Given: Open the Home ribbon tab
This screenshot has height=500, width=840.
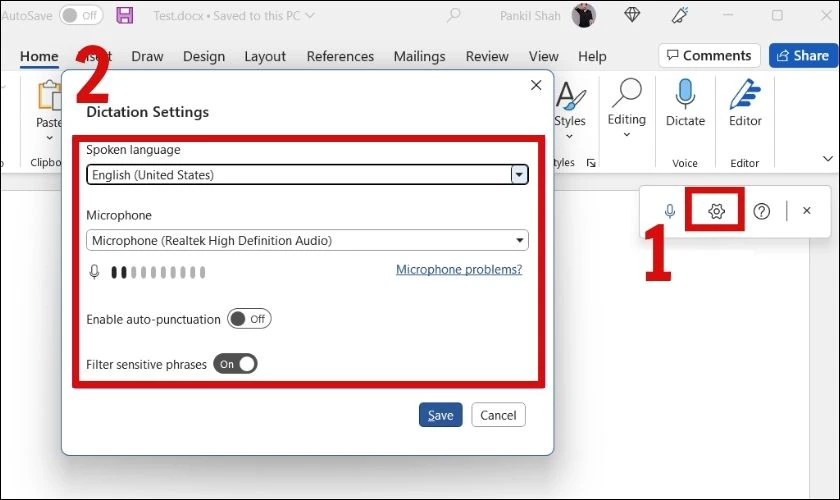Looking at the screenshot, I should 39,56.
